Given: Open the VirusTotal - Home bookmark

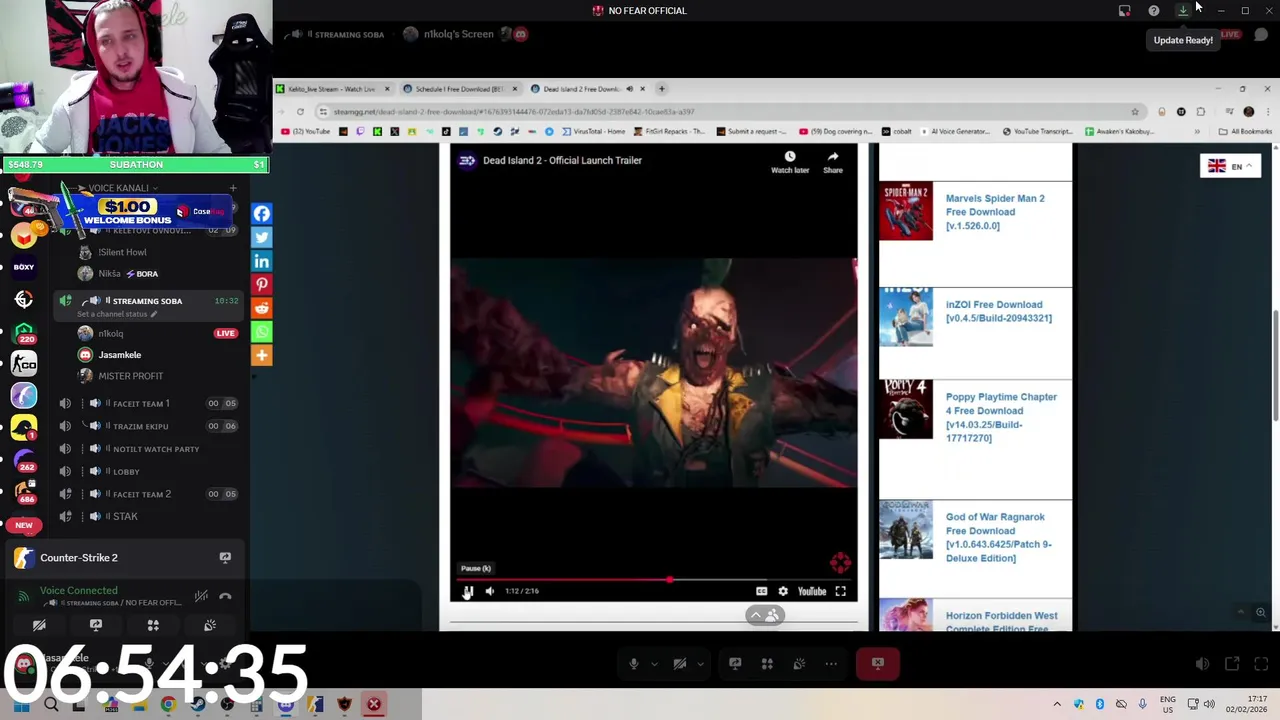Looking at the screenshot, I should coord(594,131).
